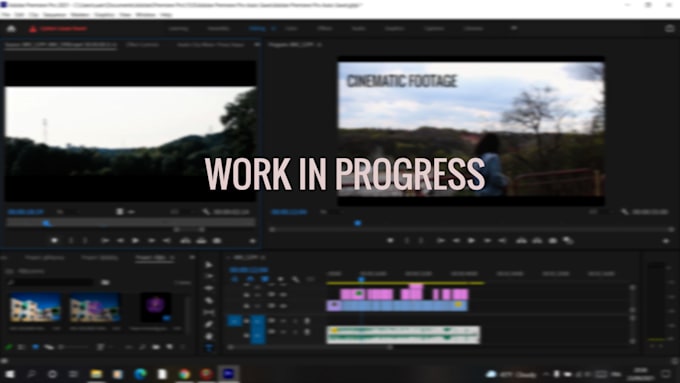Switch the Project panel to list view

pyautogui.click(x=21, y=347)
